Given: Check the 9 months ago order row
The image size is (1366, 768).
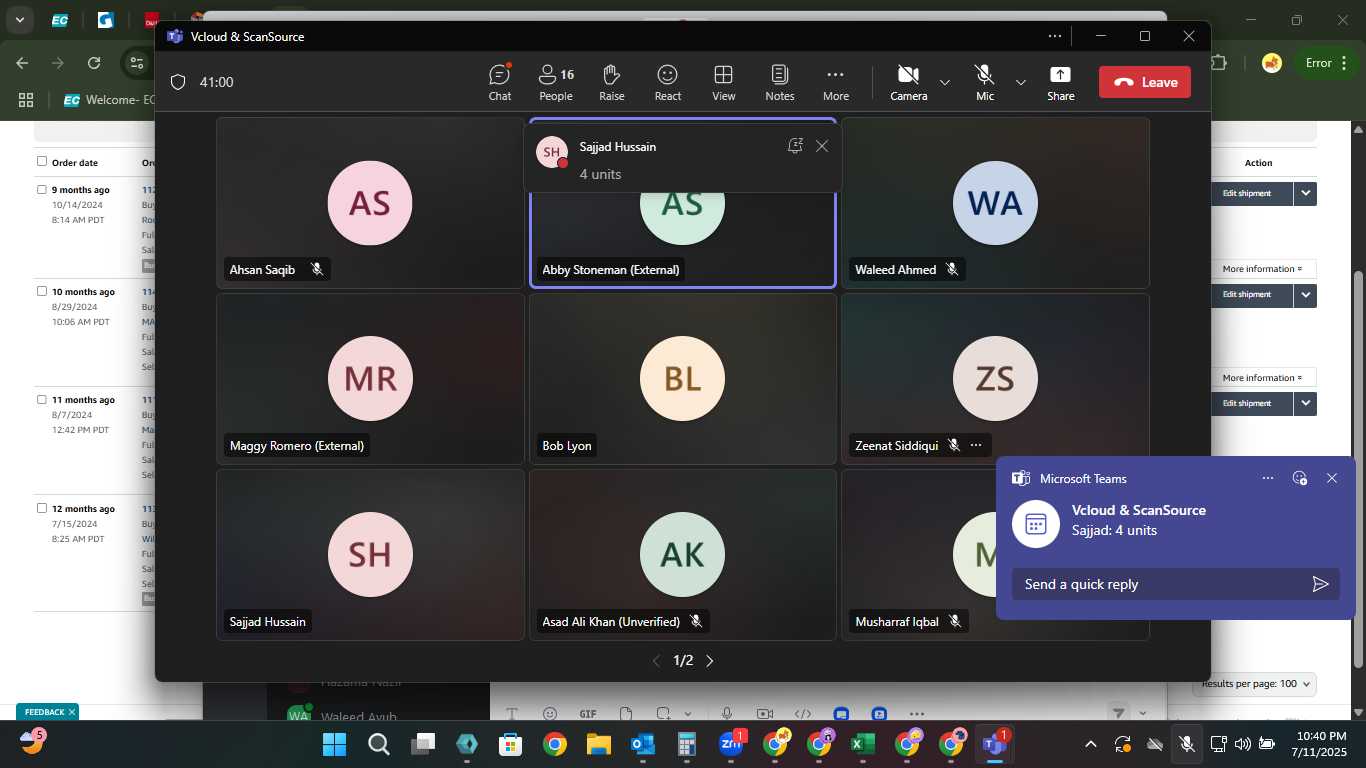Looking at the screenshot, I should [x=42, y=189].
